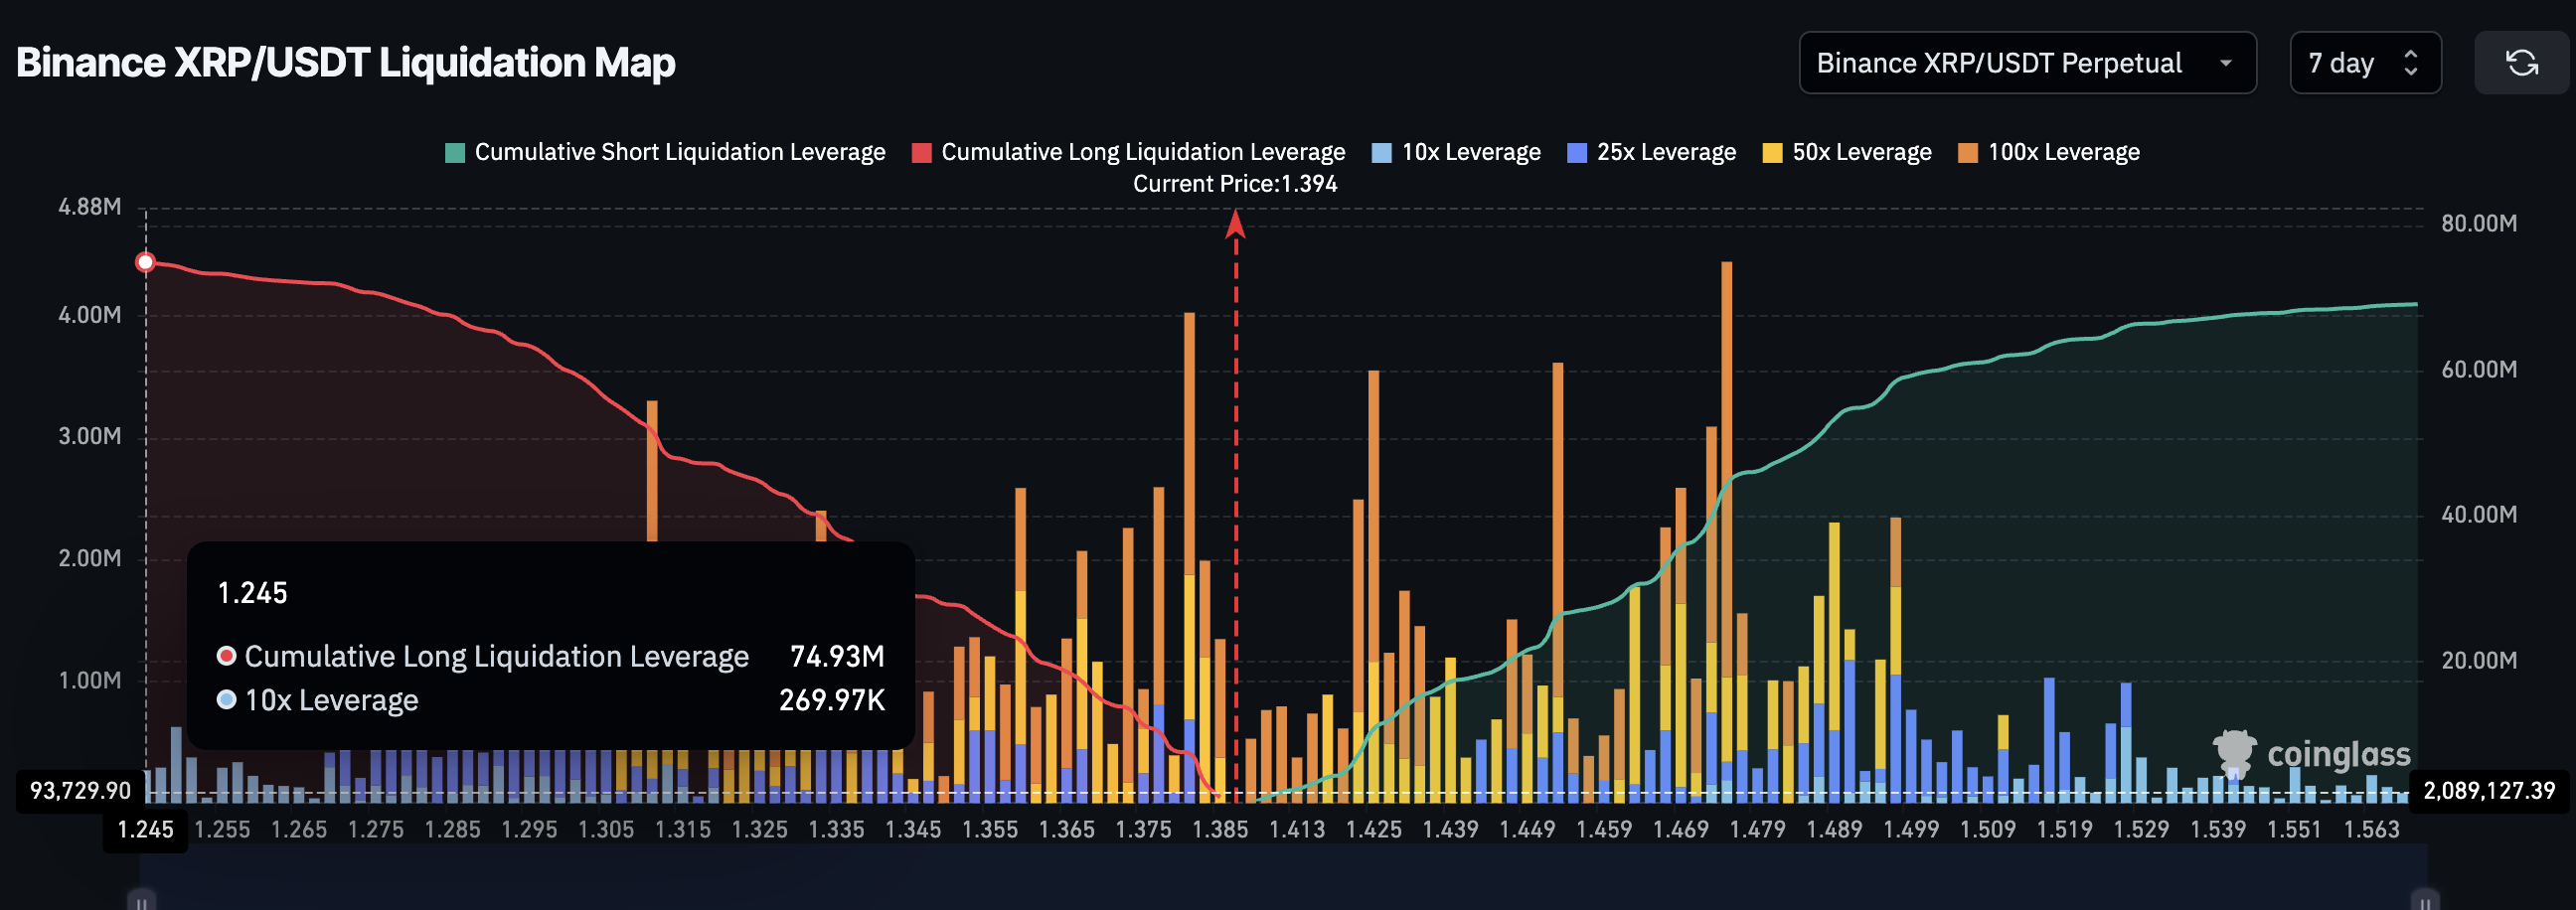Viewport: 2576px width, 910px height.
Task: Click the yellow 50x Leverage color square
Action: [1772, 151]
